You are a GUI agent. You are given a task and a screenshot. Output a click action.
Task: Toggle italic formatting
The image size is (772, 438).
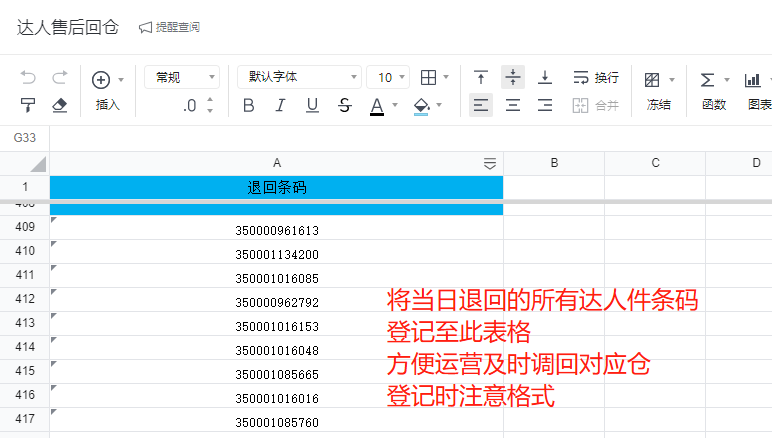click(x=280, y=105)
